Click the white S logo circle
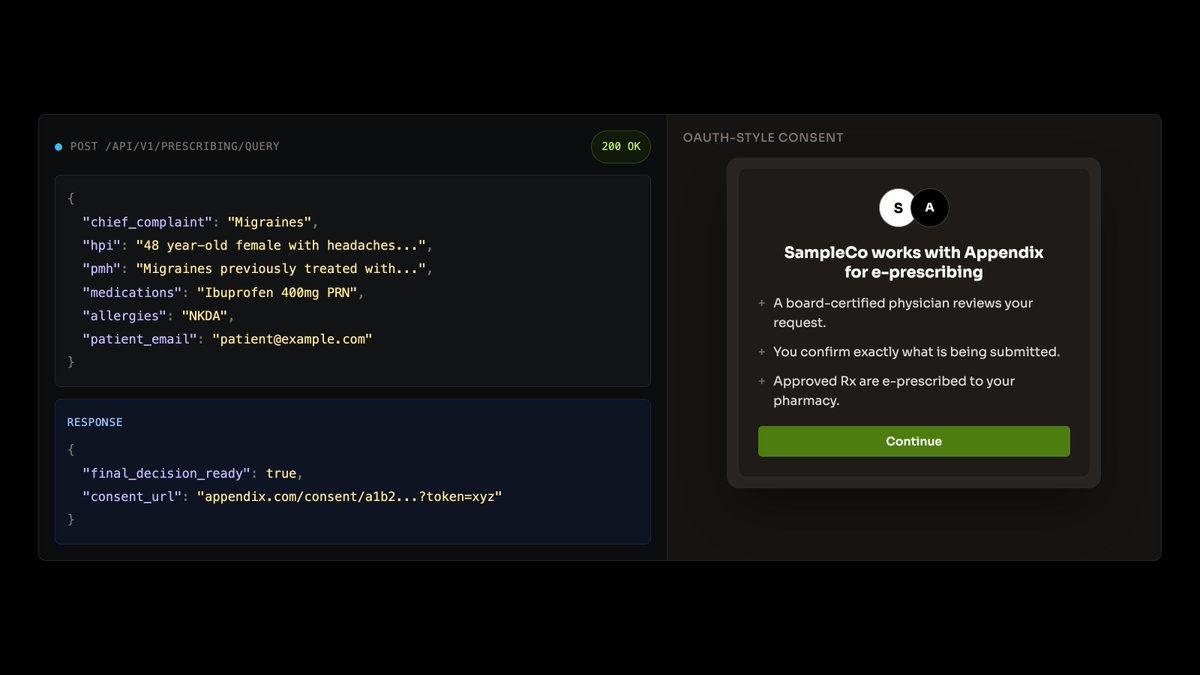This screenshot has width=1200, height=675. [898, 208]
